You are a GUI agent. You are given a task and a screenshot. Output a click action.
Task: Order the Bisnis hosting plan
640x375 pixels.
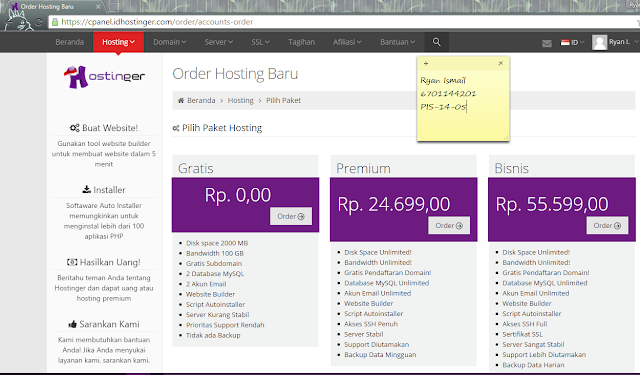[607, 226]
